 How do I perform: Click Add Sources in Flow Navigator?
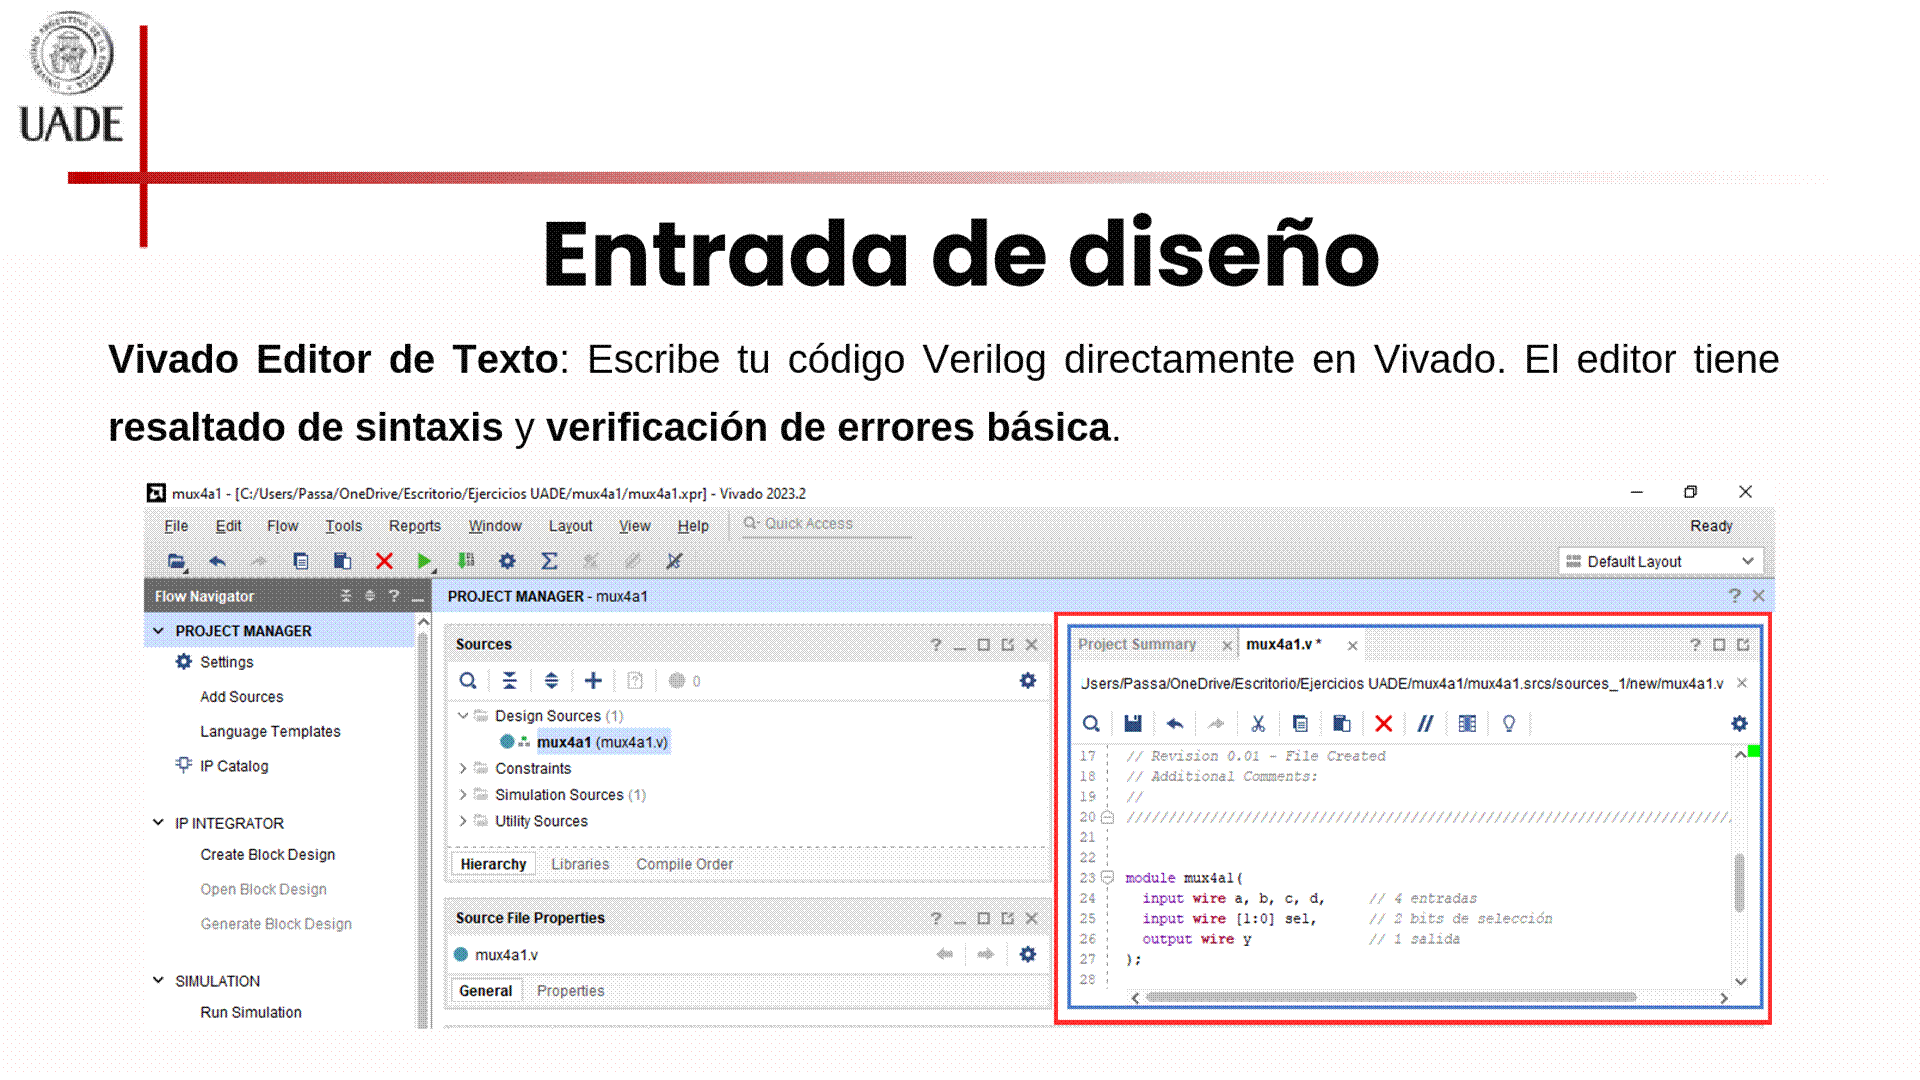pos(241,697)
